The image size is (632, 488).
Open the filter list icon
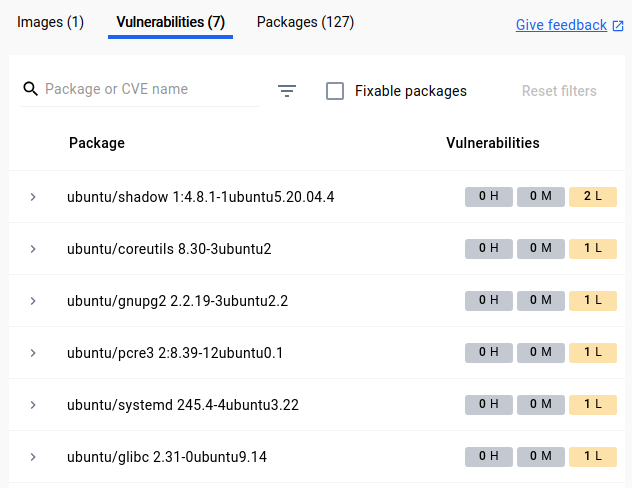coord(287,91)
